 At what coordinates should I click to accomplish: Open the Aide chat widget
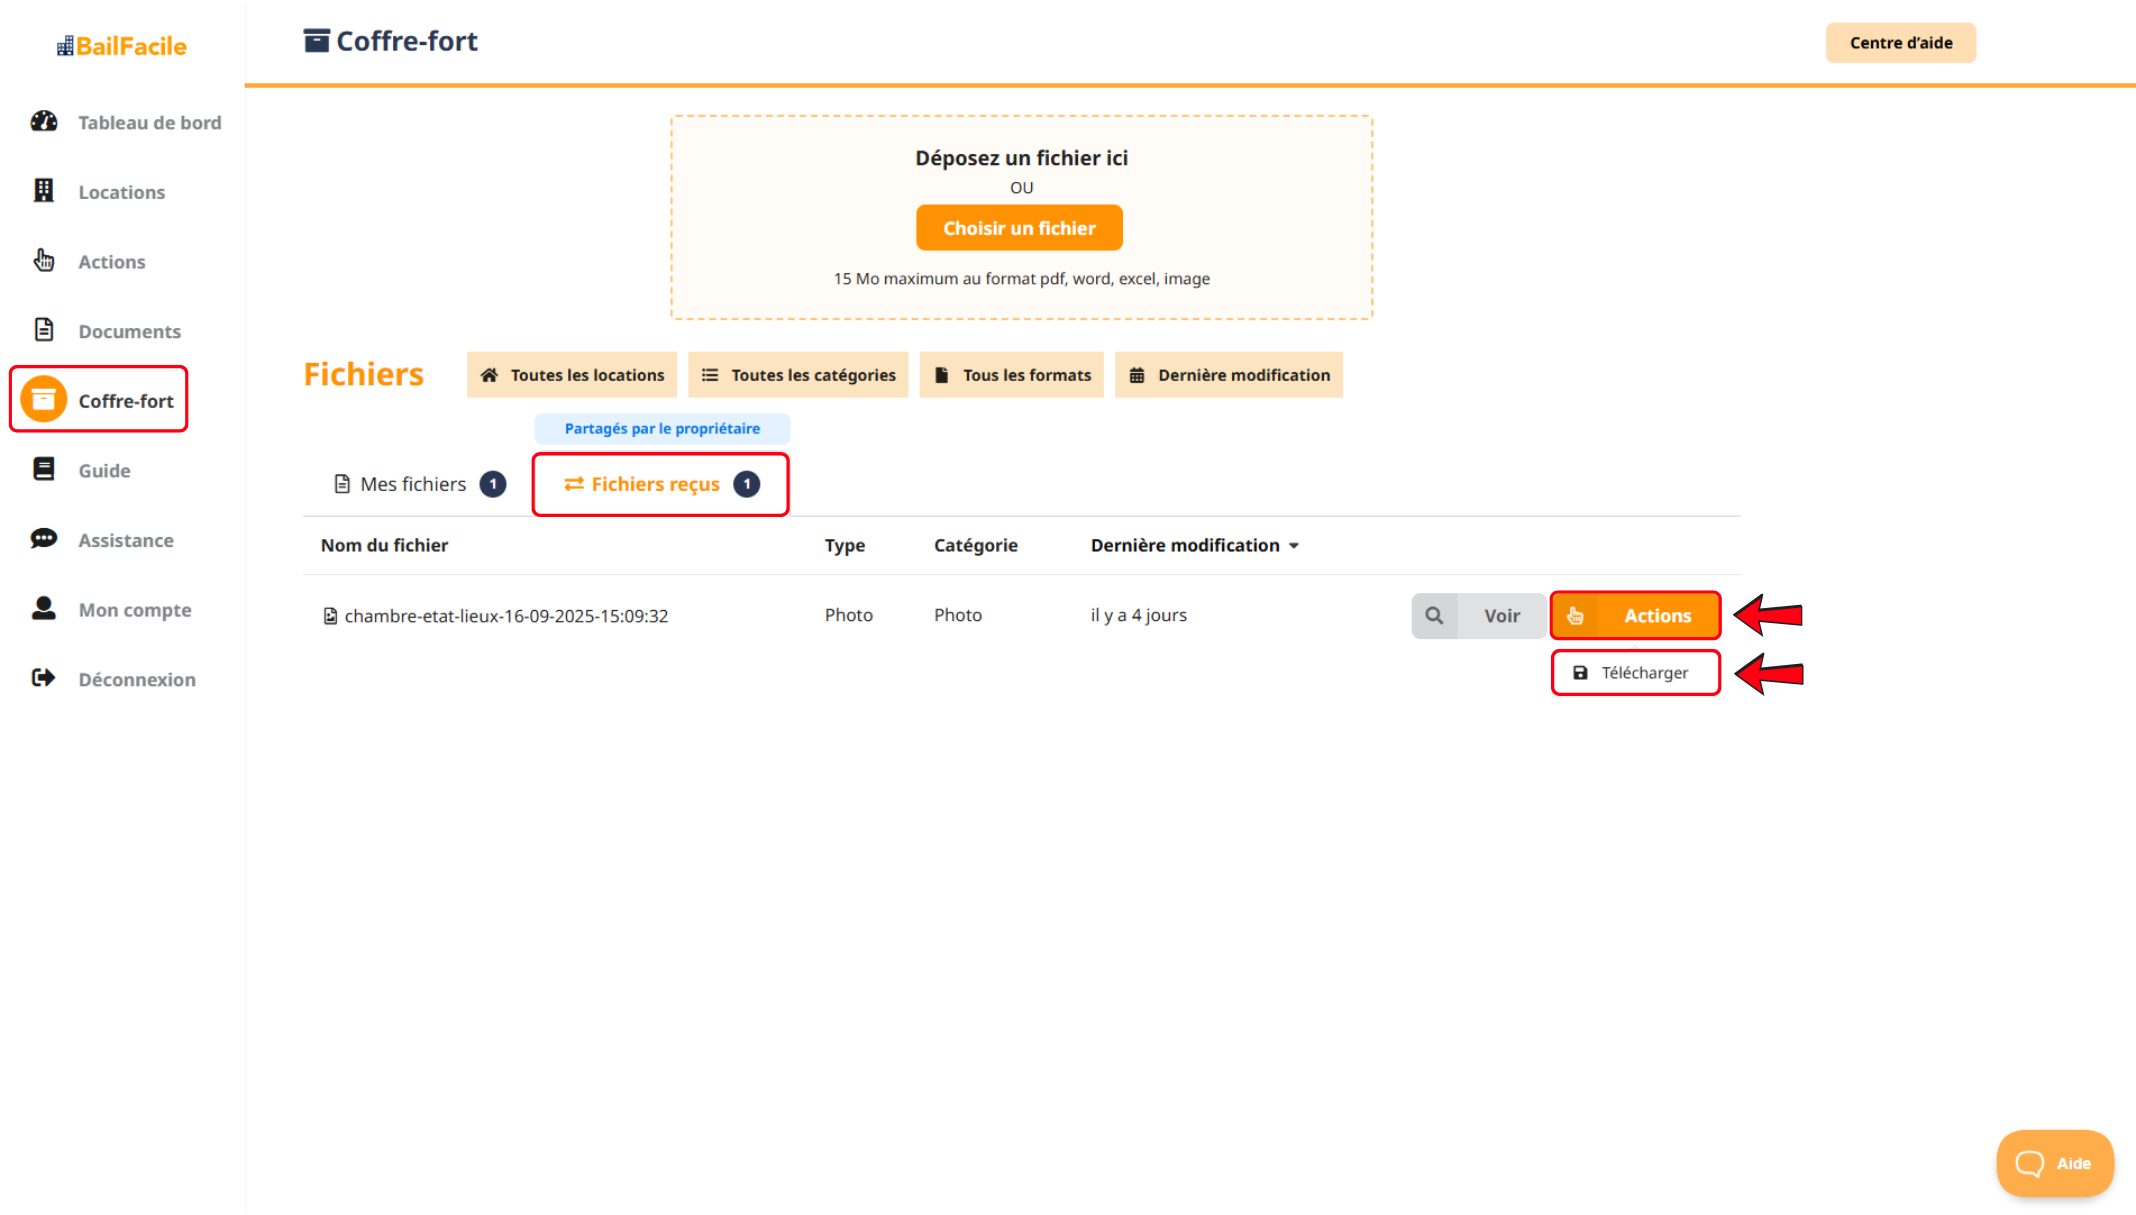tap(2054, 1163)
